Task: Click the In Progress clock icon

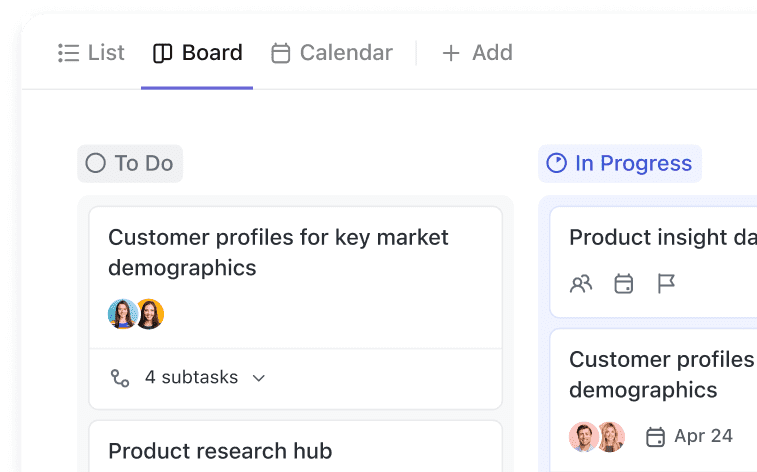Action: [x=556, y=163]
